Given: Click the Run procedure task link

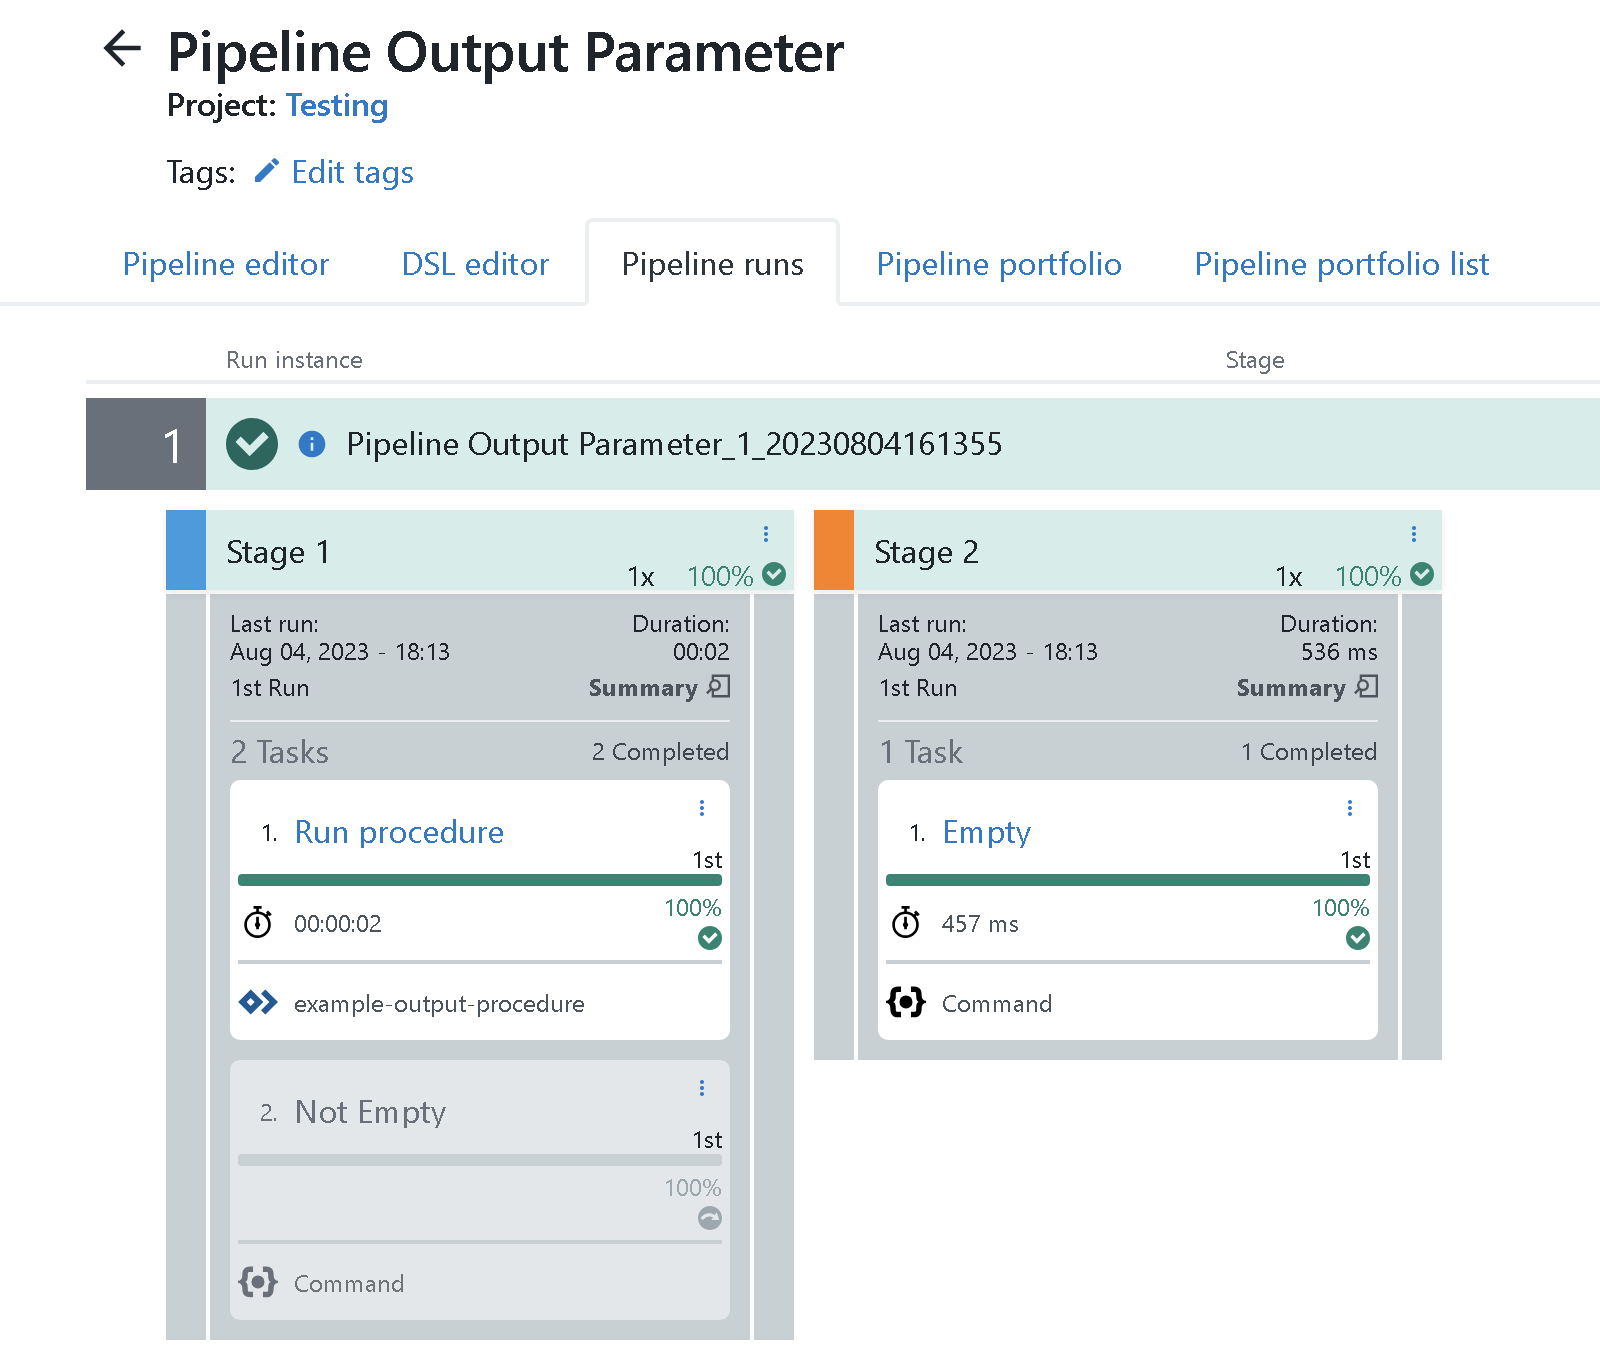Looking at the screenshot, I should coord(399,832).
